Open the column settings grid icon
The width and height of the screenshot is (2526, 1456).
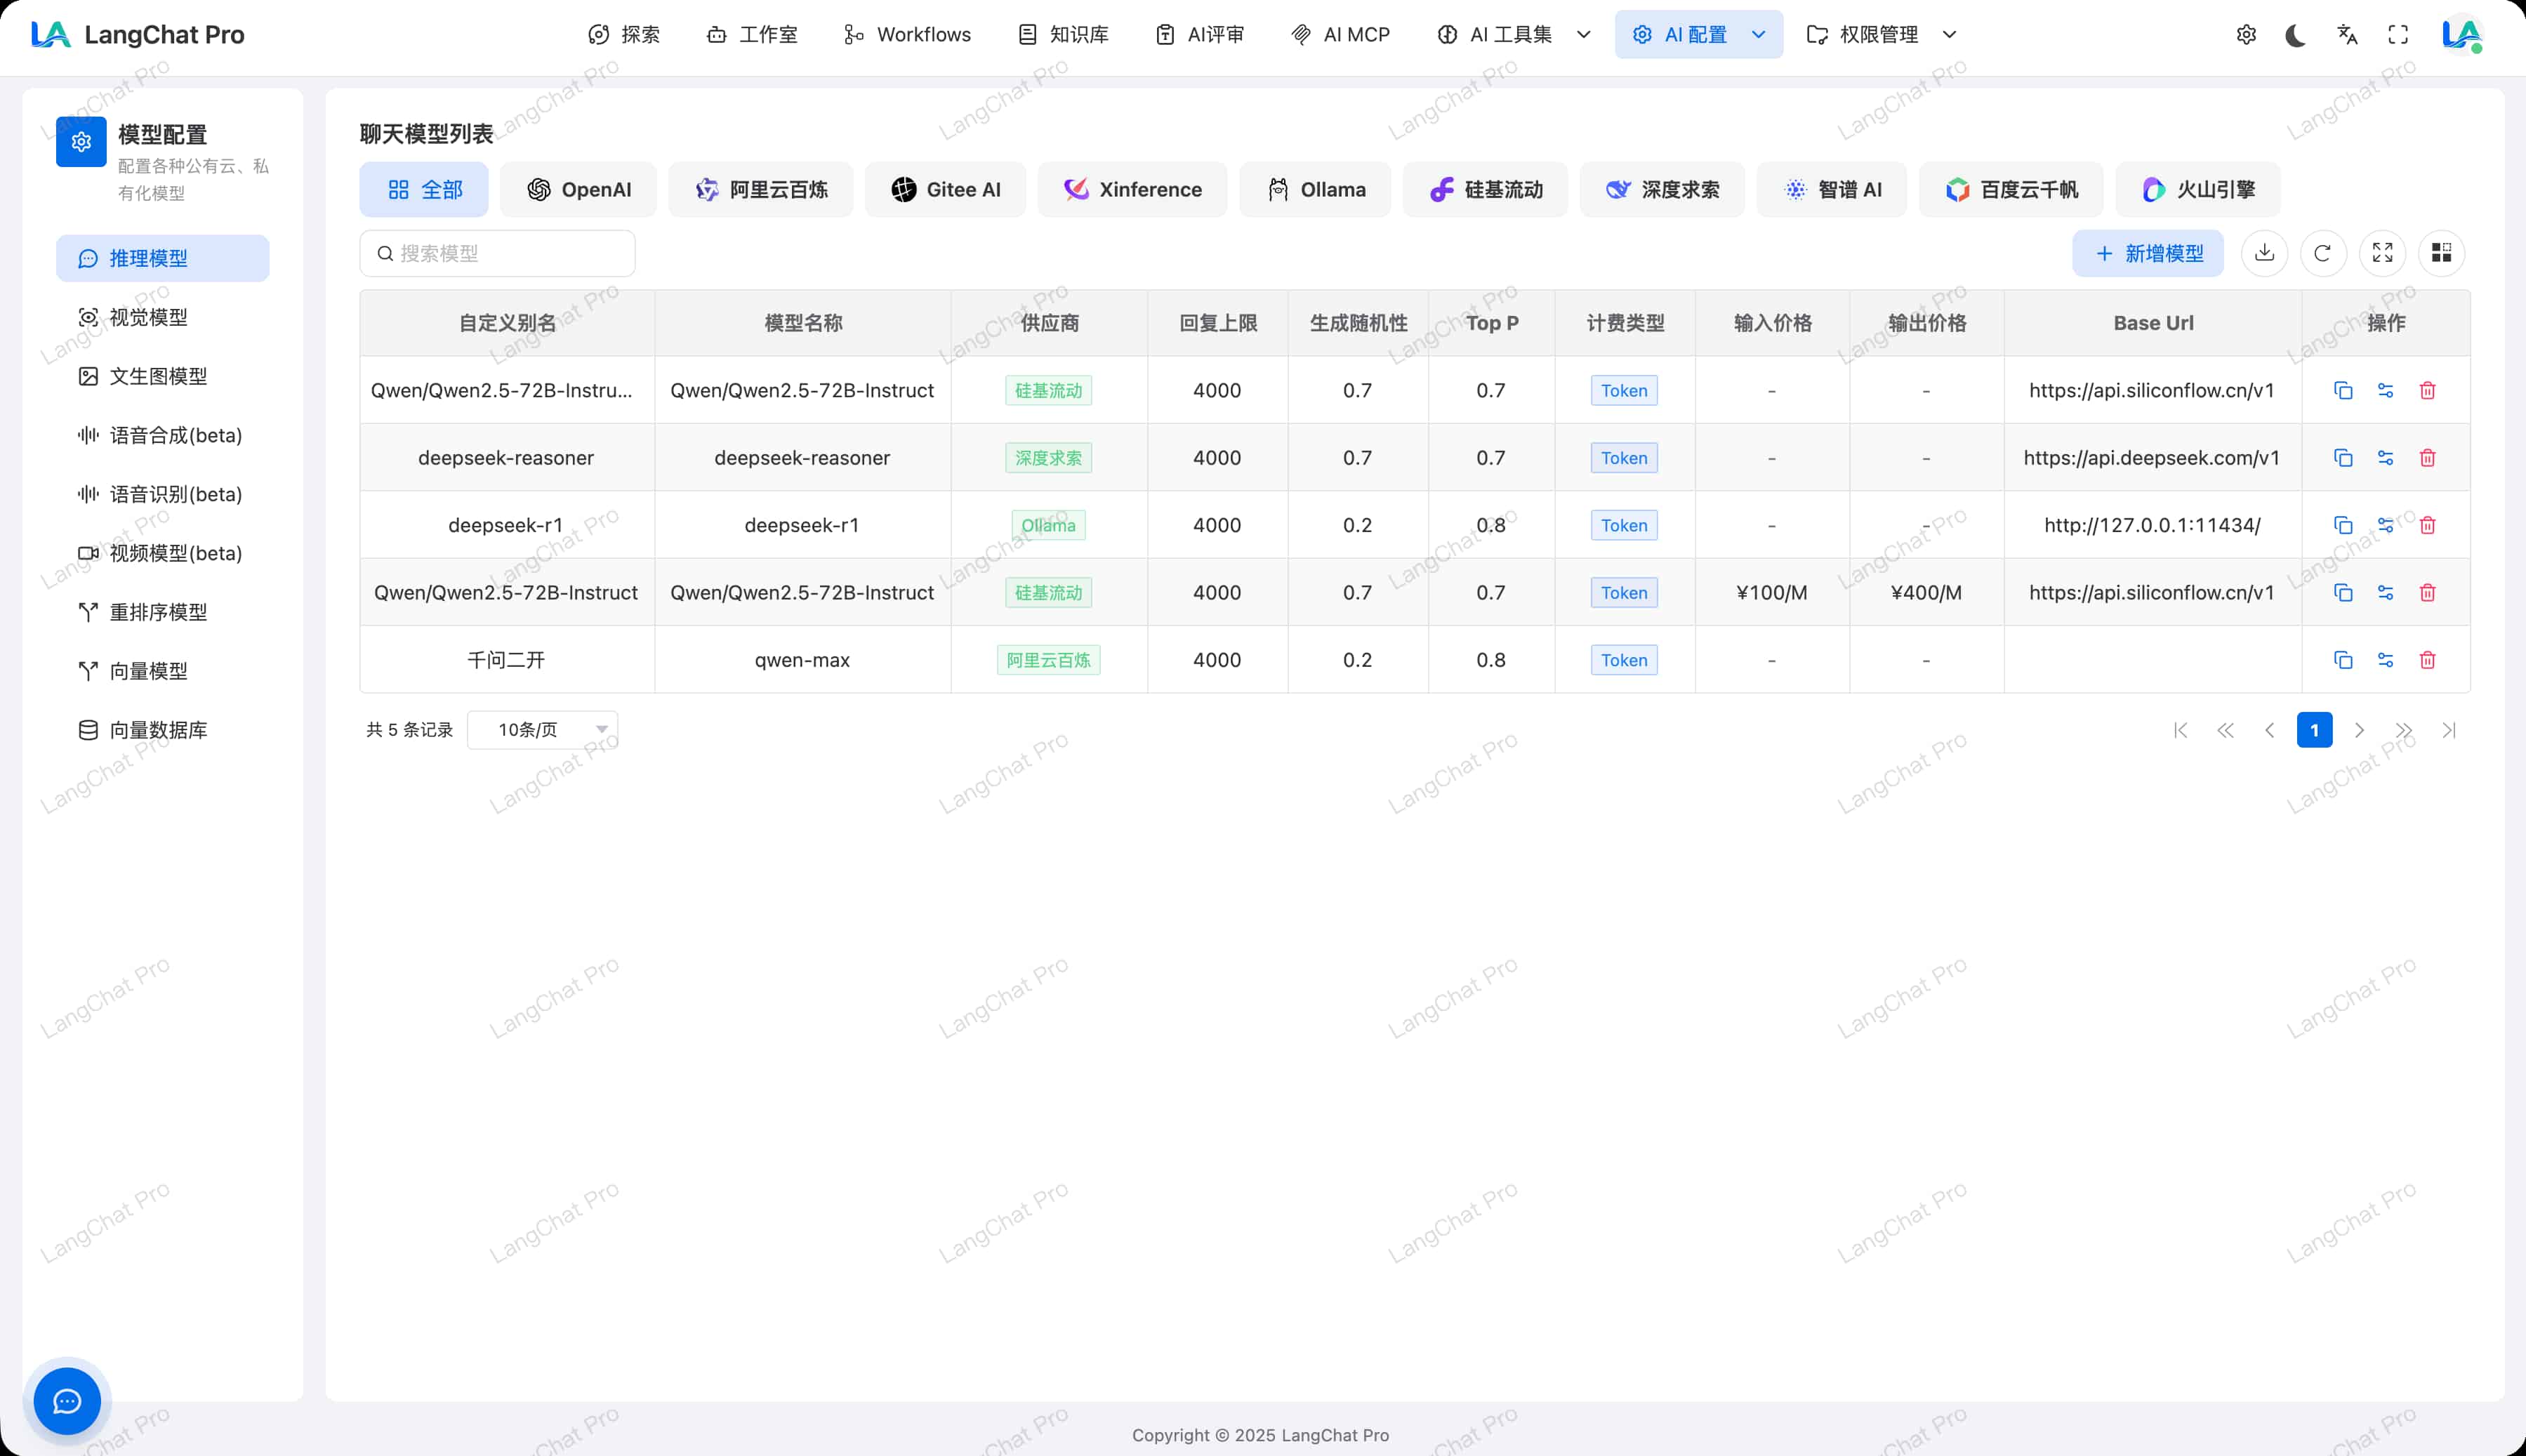(2441, 253)
